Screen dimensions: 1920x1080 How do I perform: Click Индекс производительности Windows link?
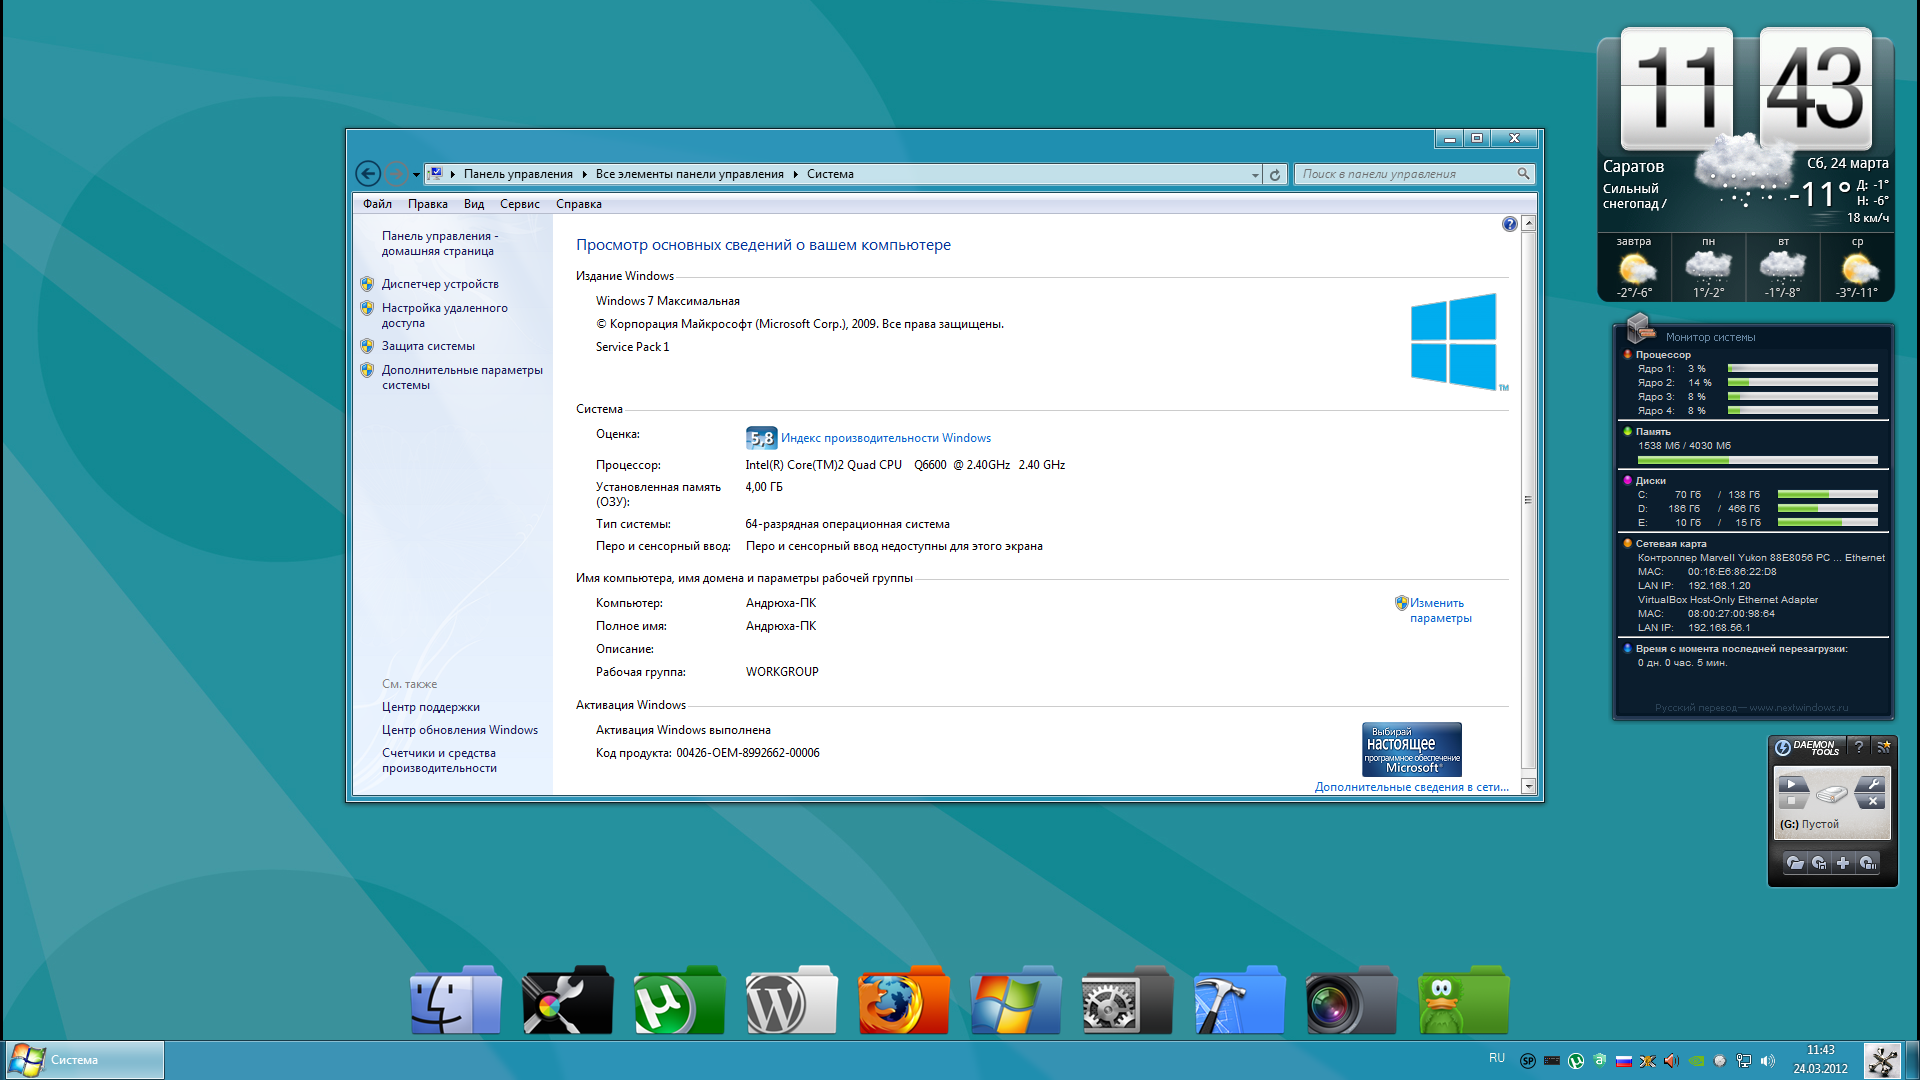[885, 438]
